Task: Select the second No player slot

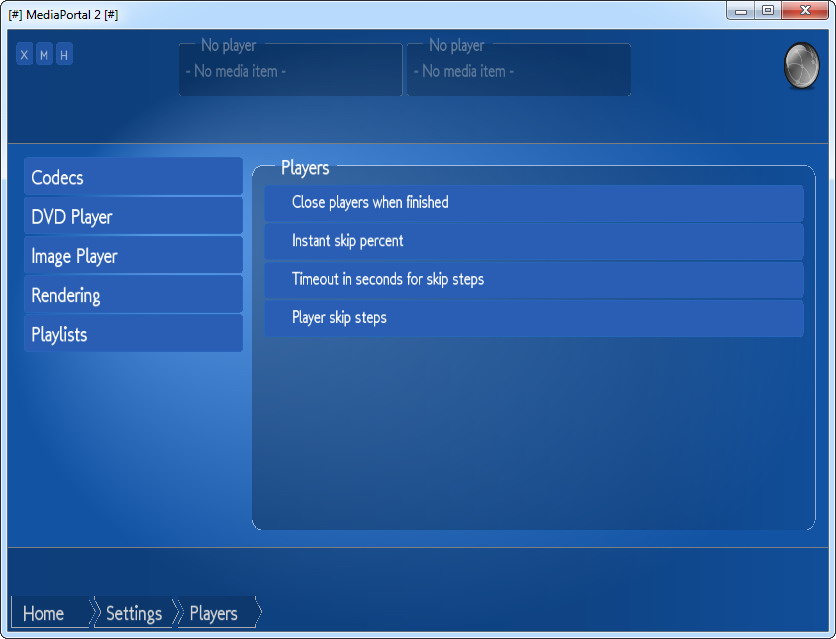Action: coord(519,67)
